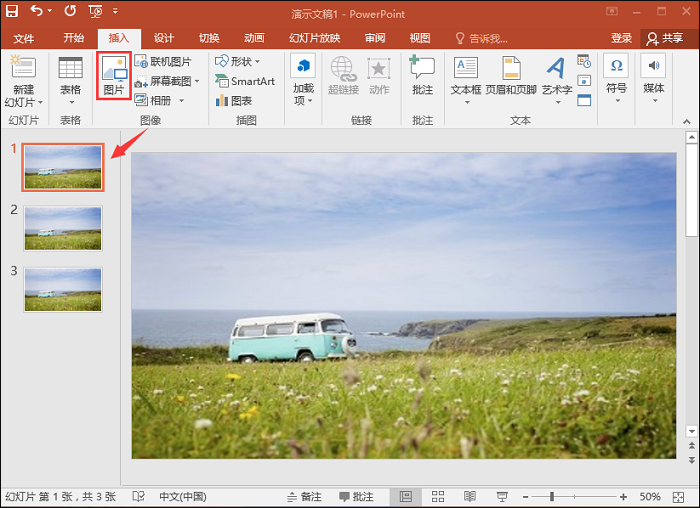Open the 形状 dropdown
The image size is (700, 508).
point(237,62)
